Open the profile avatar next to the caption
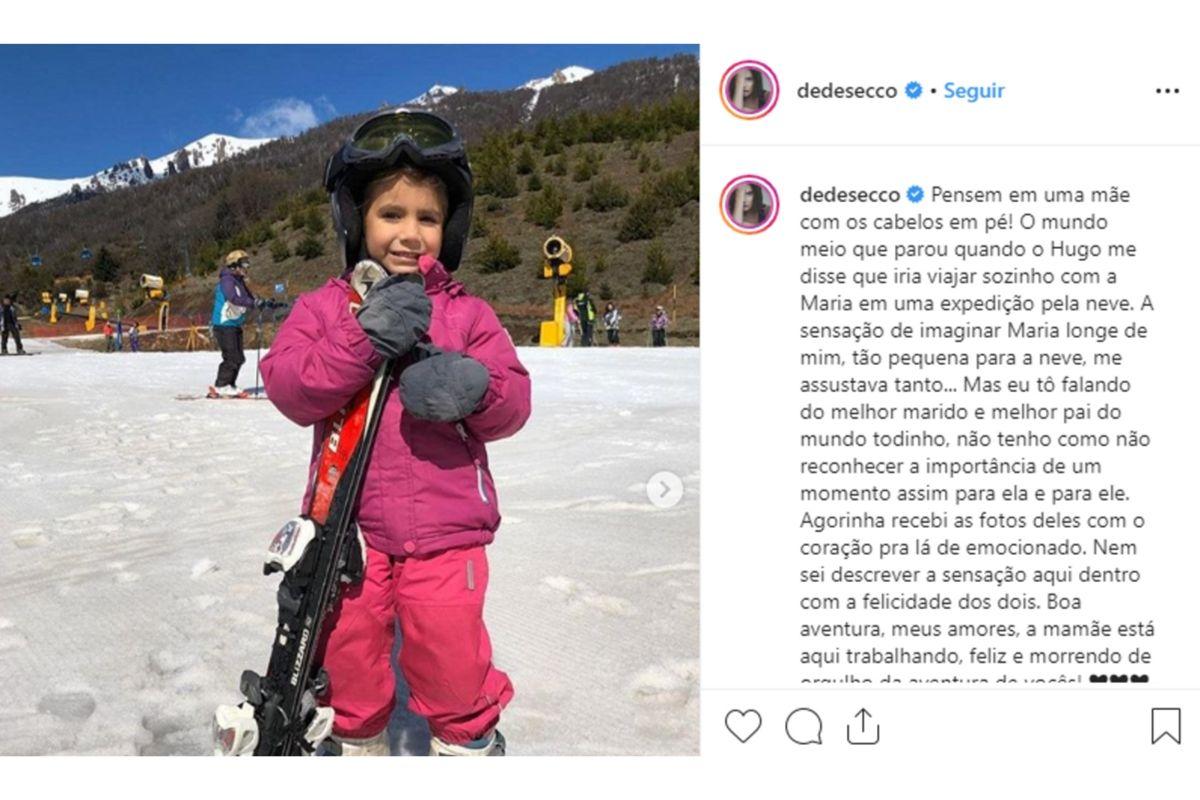Image resolution: width=1200 pixels, height=800 pixels. click(x=749, y=204)
